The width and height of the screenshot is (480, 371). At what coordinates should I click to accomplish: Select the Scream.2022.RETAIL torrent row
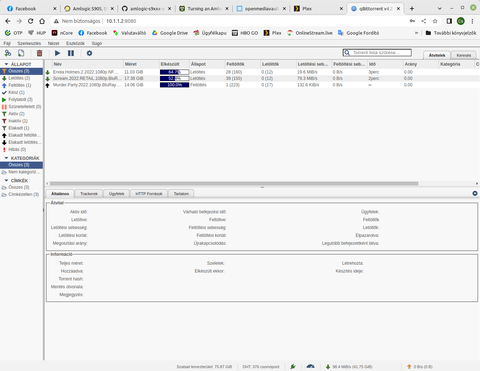point(262,78)
